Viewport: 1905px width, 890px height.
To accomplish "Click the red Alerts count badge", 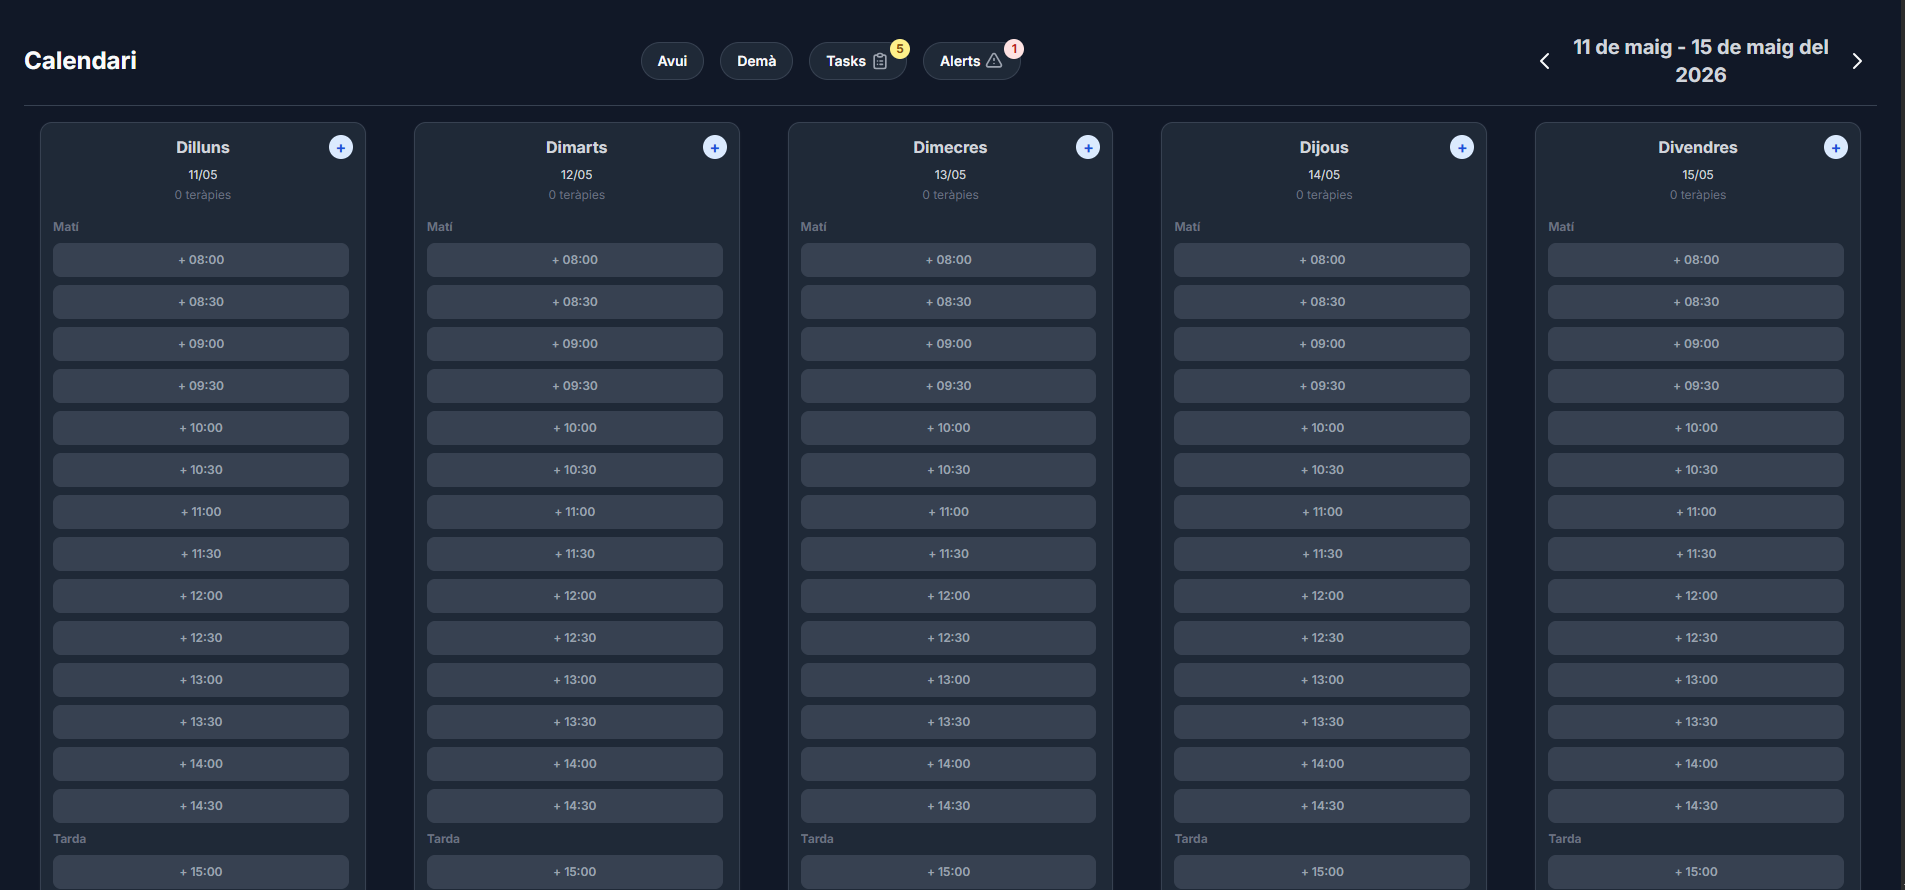I will tap(1013, 49).
